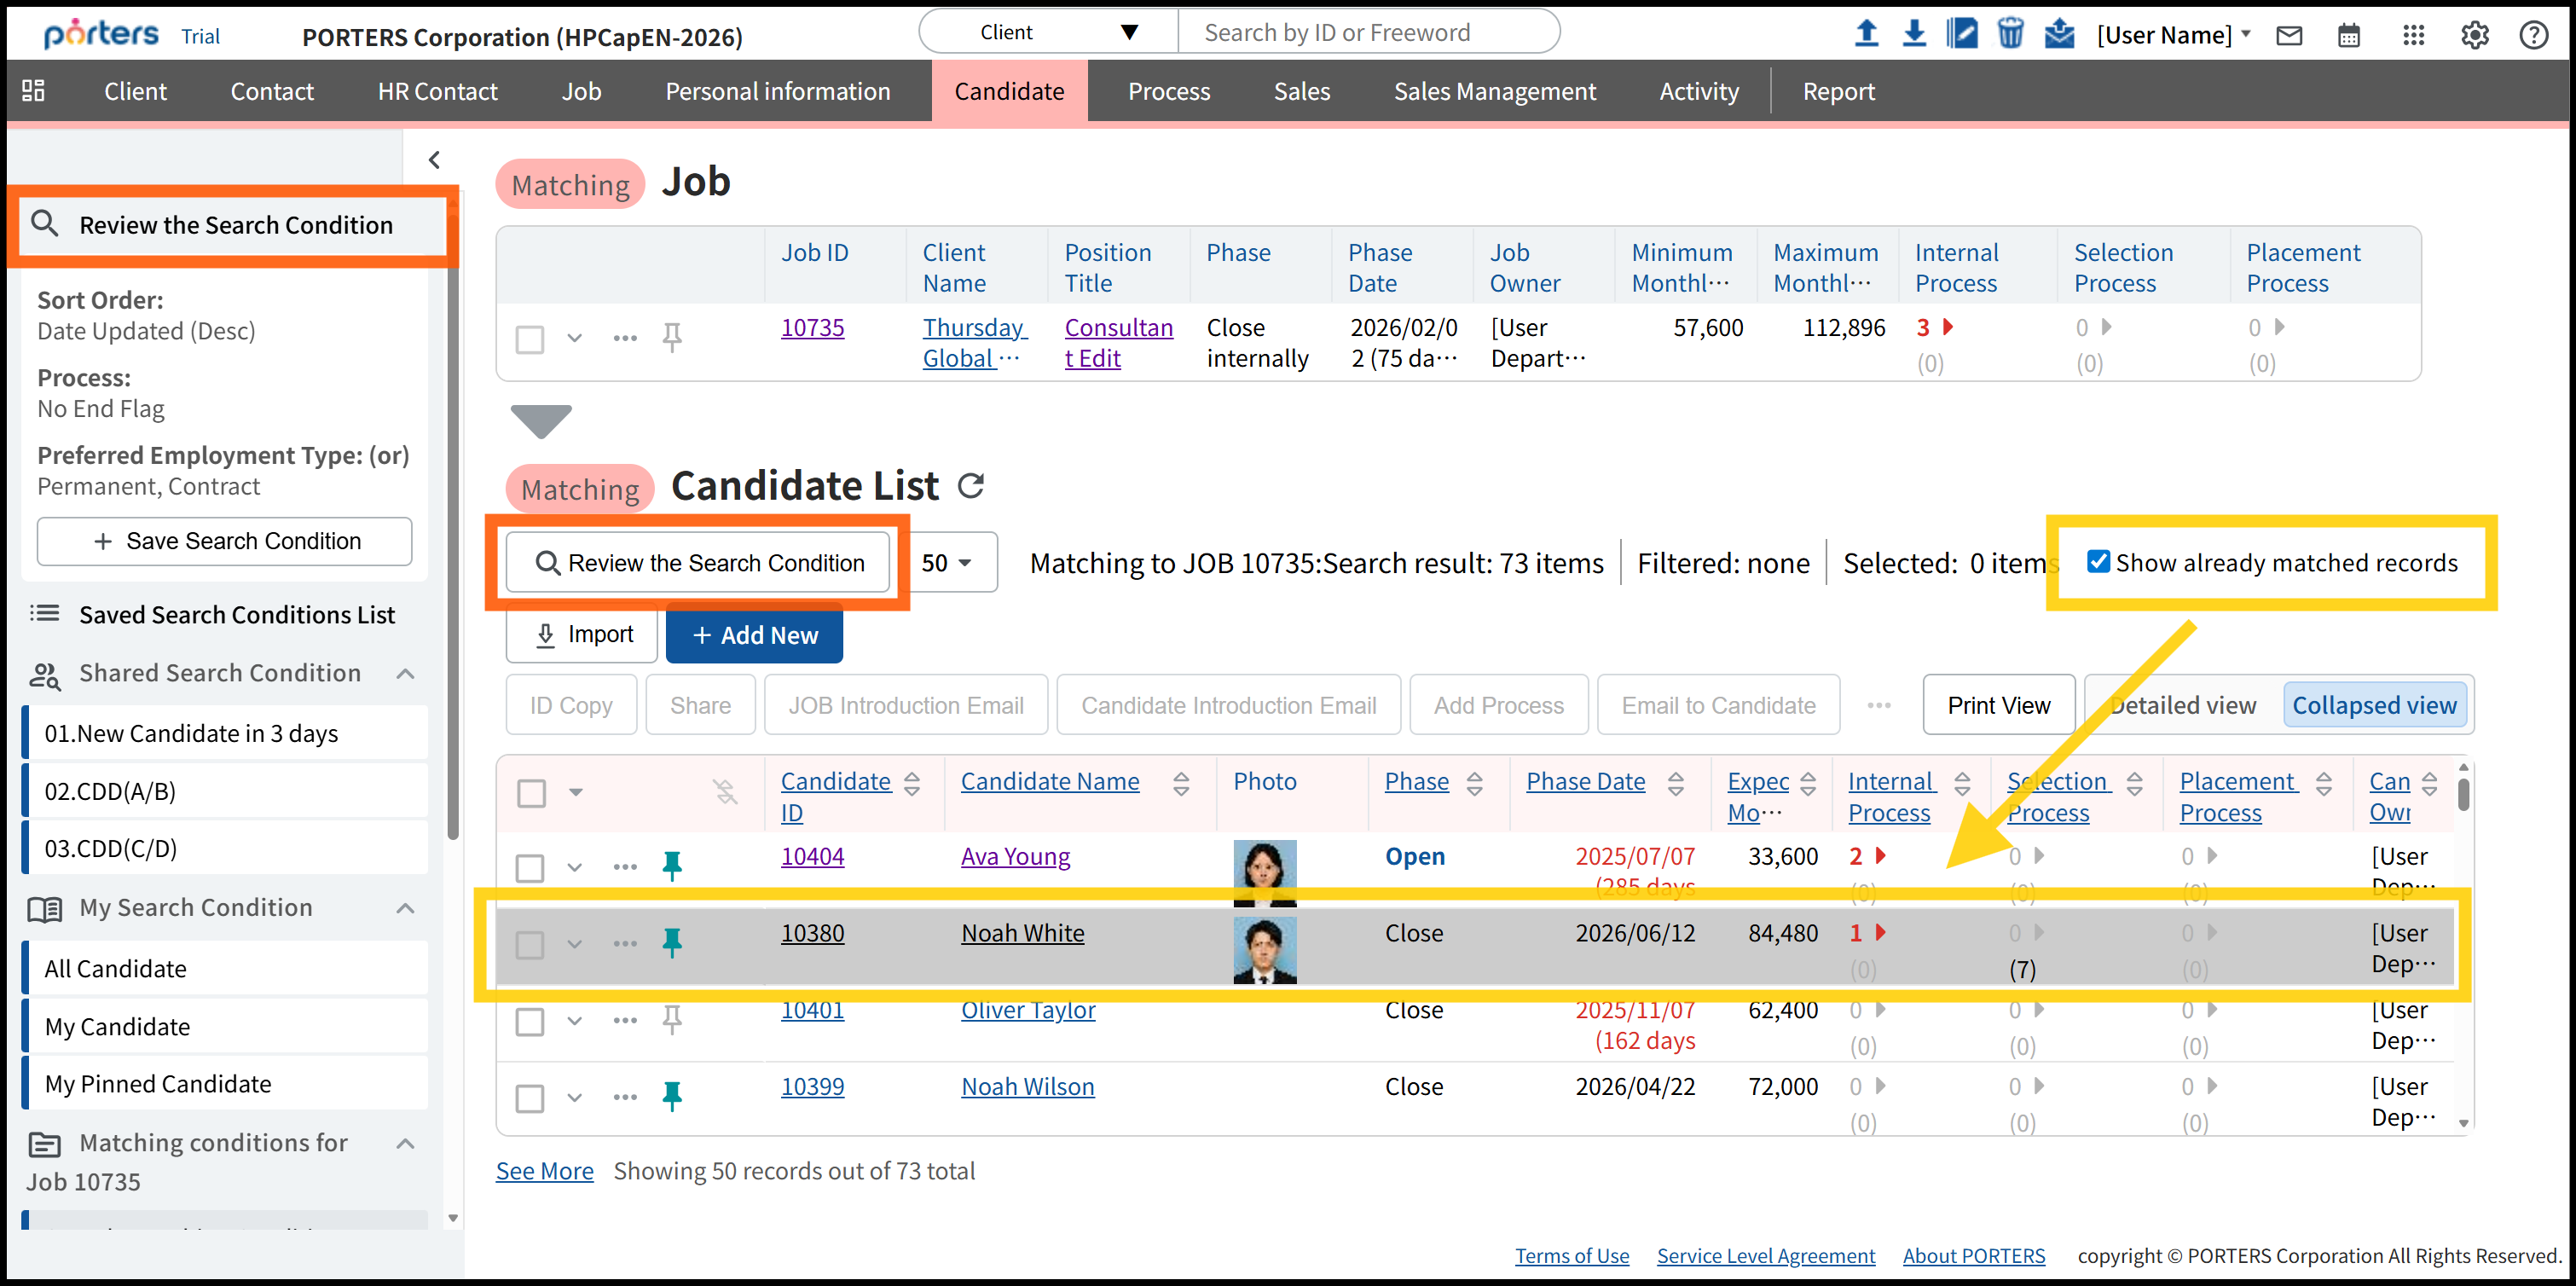
Task: Tick the Job 10735 row checkbox
Action: tap(530, 339)
